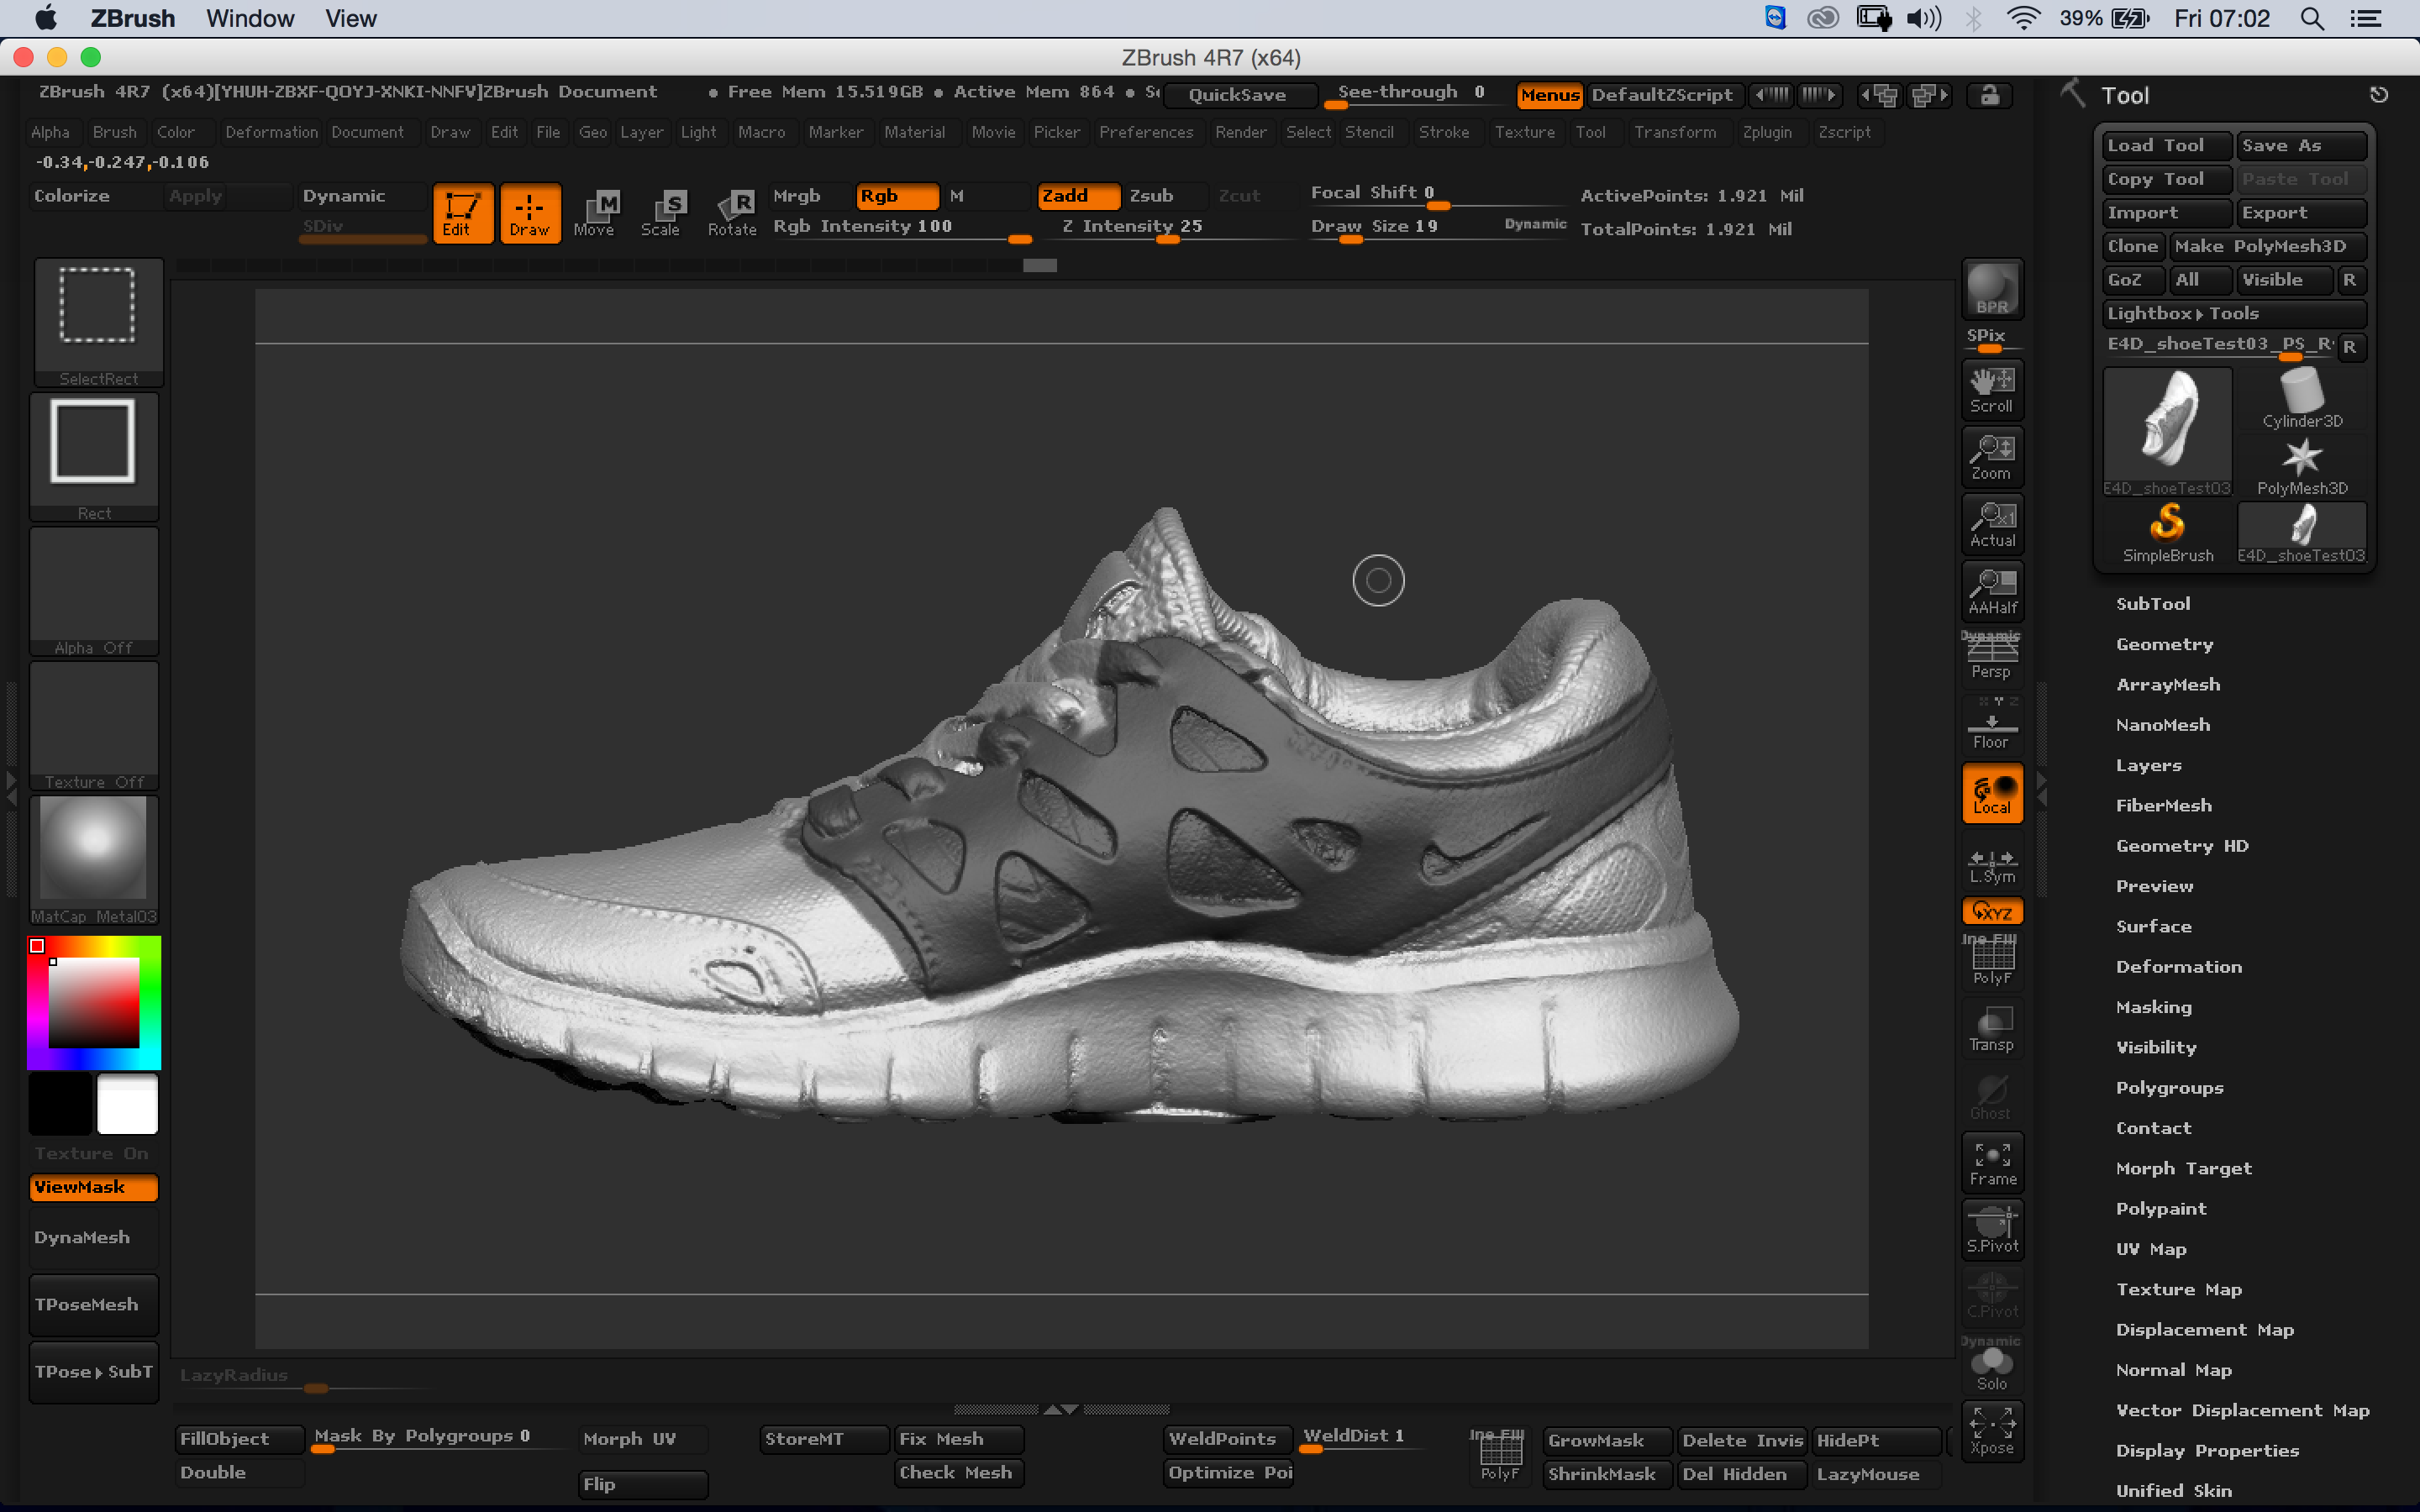Open the Preferences menu
The height and width of the screenshot is (1512, 2420).
coord(1146,132)
